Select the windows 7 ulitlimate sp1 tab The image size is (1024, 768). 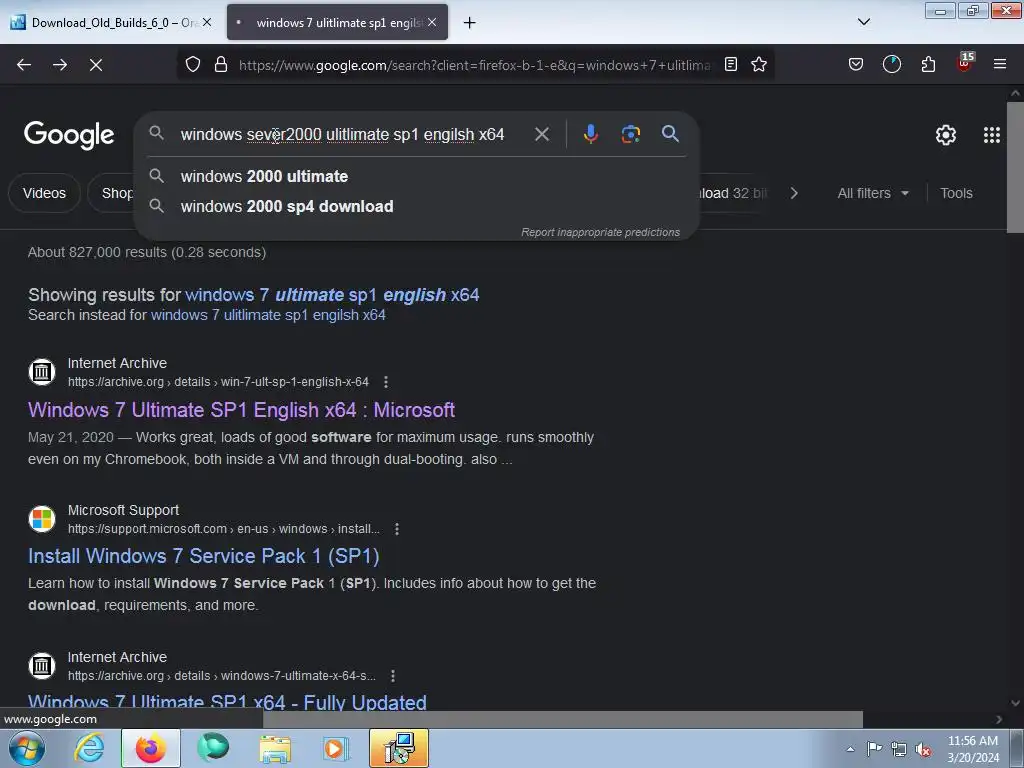click(338, 22)
